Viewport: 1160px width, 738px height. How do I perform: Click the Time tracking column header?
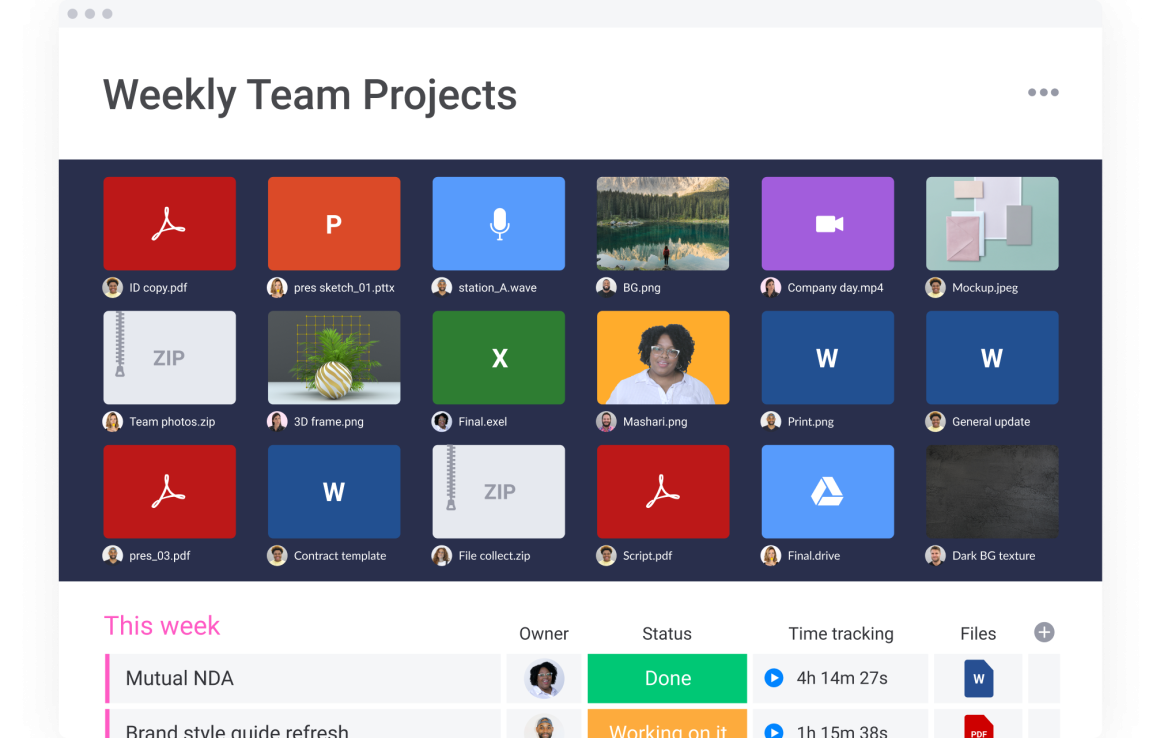pos(840,634)
